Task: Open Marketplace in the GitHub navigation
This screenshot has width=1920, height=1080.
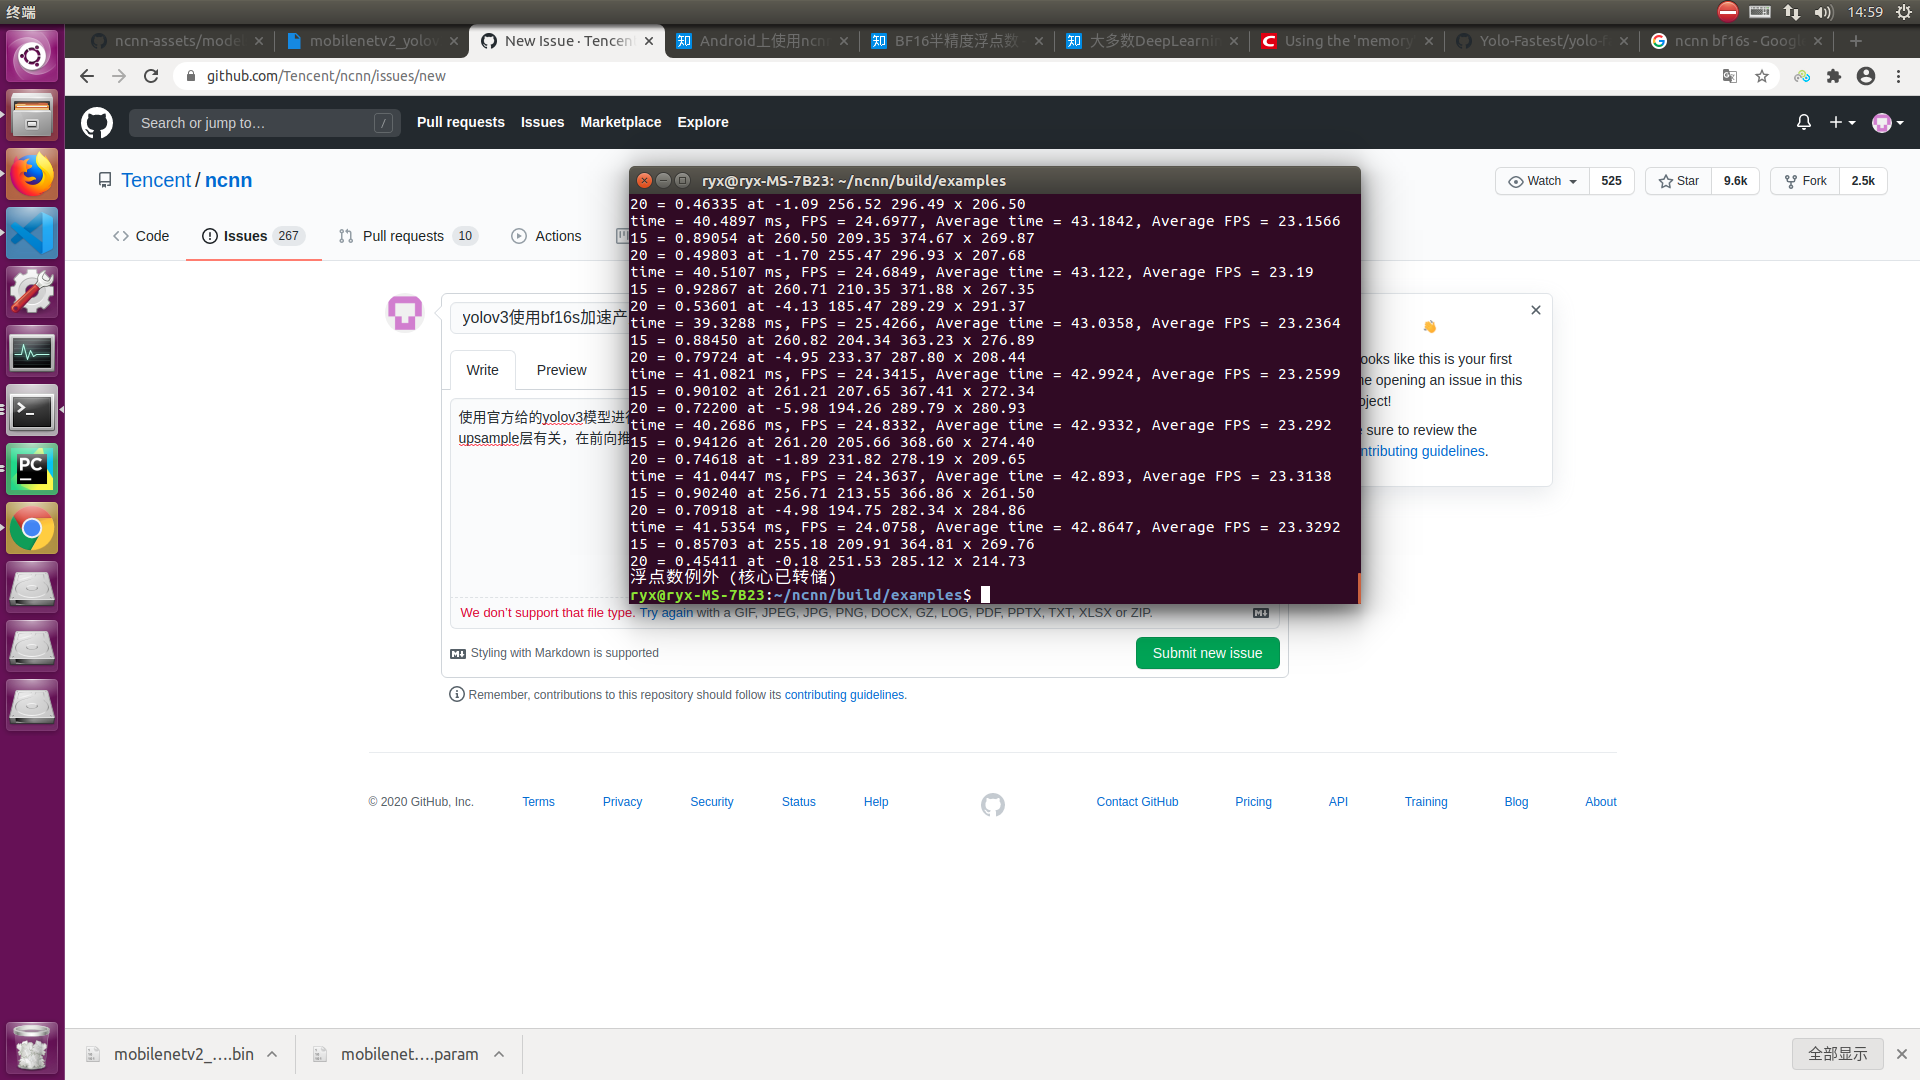Action: pyautogui.click(x=620, y=122)
